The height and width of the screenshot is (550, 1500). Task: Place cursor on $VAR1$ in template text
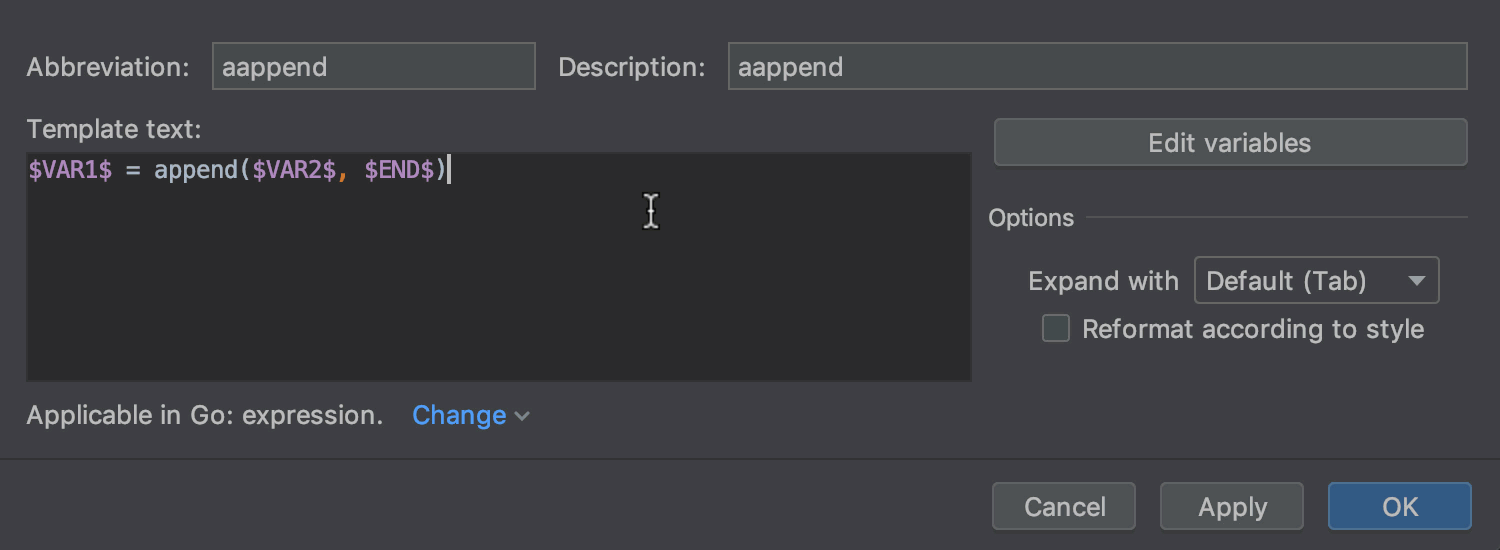tap(70, 171)
